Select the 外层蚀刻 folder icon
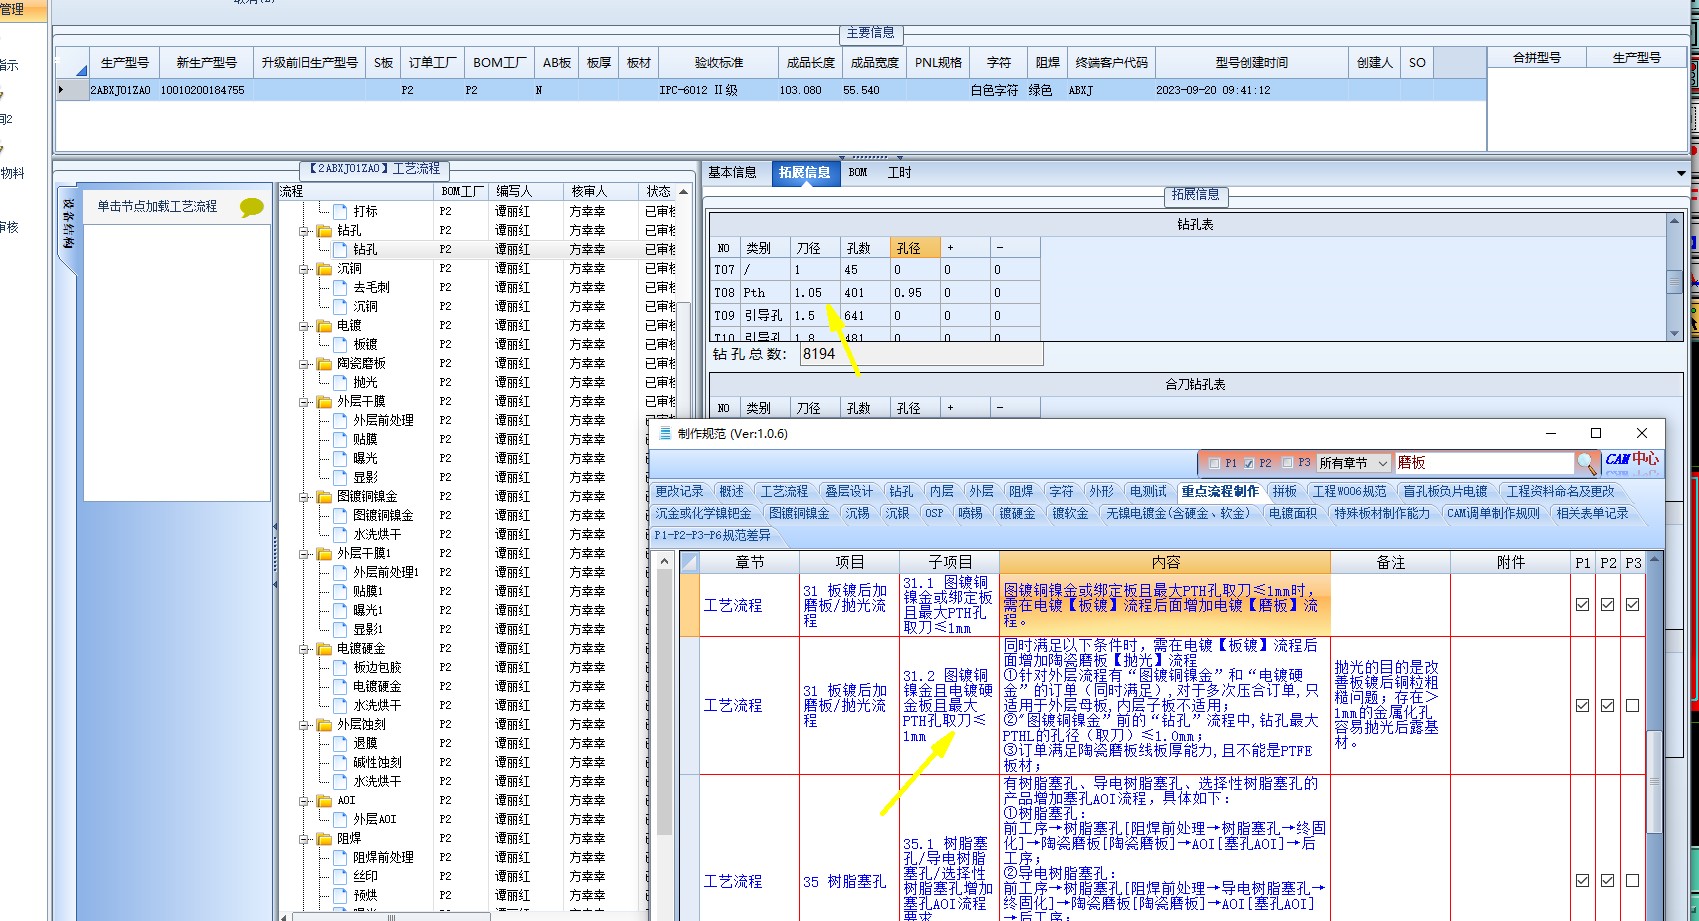 coord(324,725)
